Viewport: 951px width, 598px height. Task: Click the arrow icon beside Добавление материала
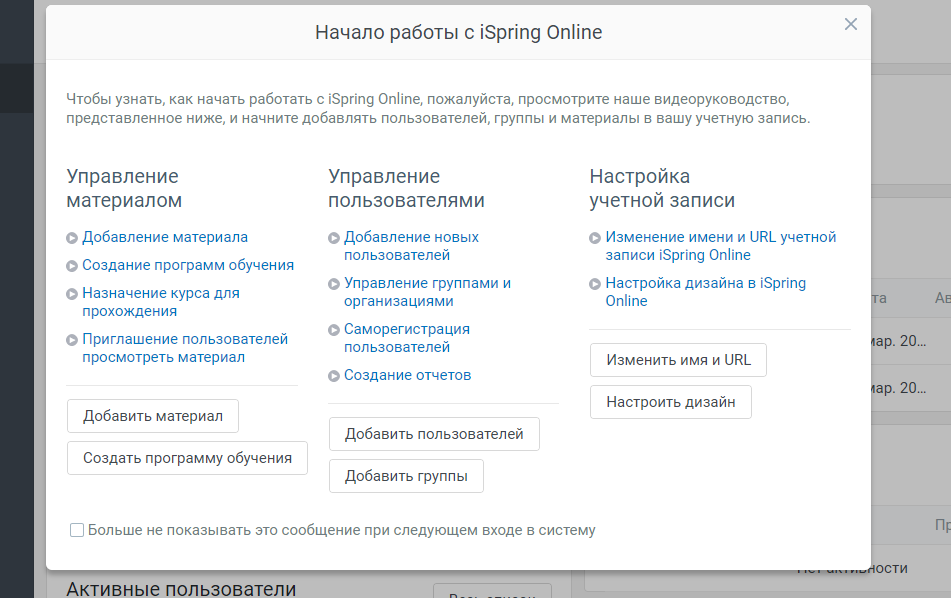pyautogui.click(x=70, y=237)
